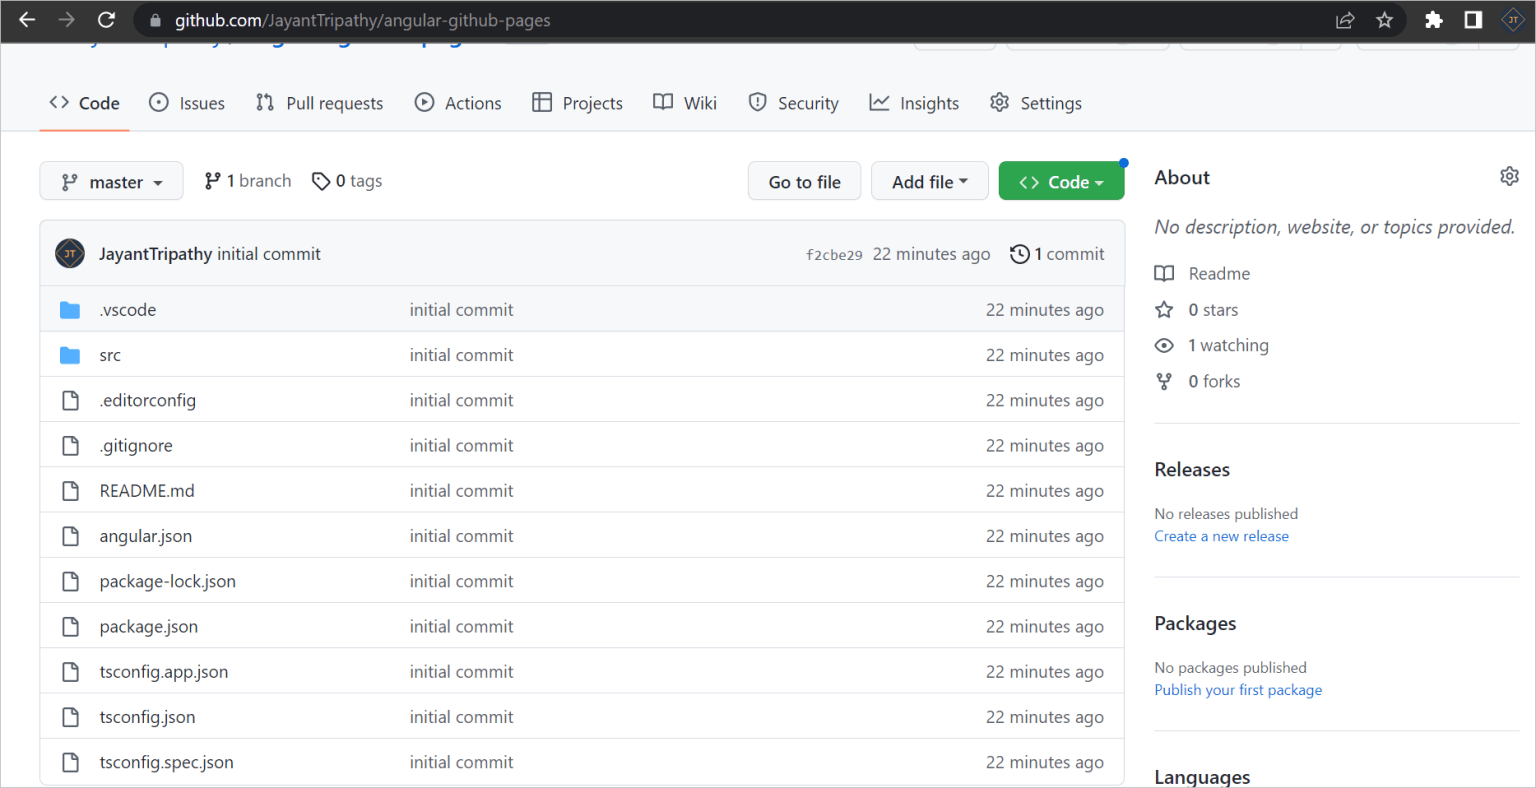Go to the Actions tab
The image size is (1536, 788).
coord(458,103)
